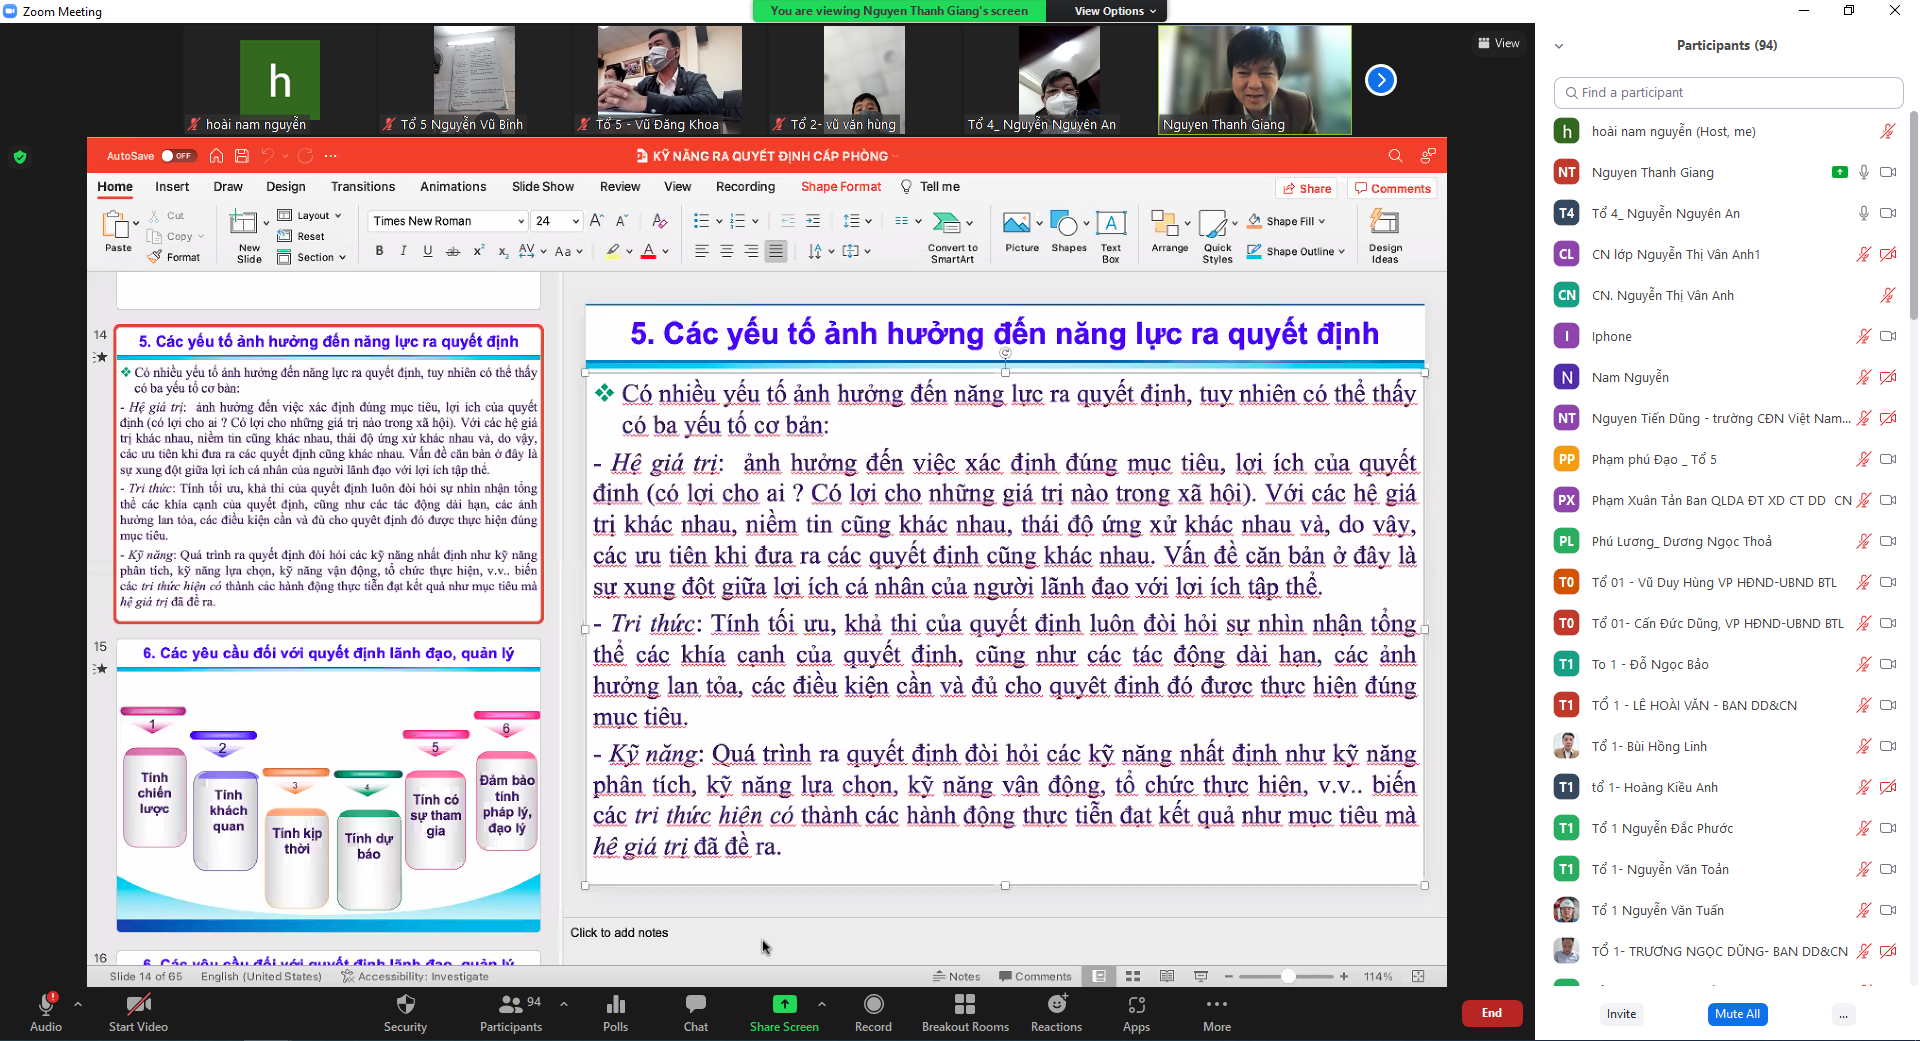Toggle the AutoSave switch in PowerPoint
This screenshot has height=1041, width=1920.
(178, 156)
